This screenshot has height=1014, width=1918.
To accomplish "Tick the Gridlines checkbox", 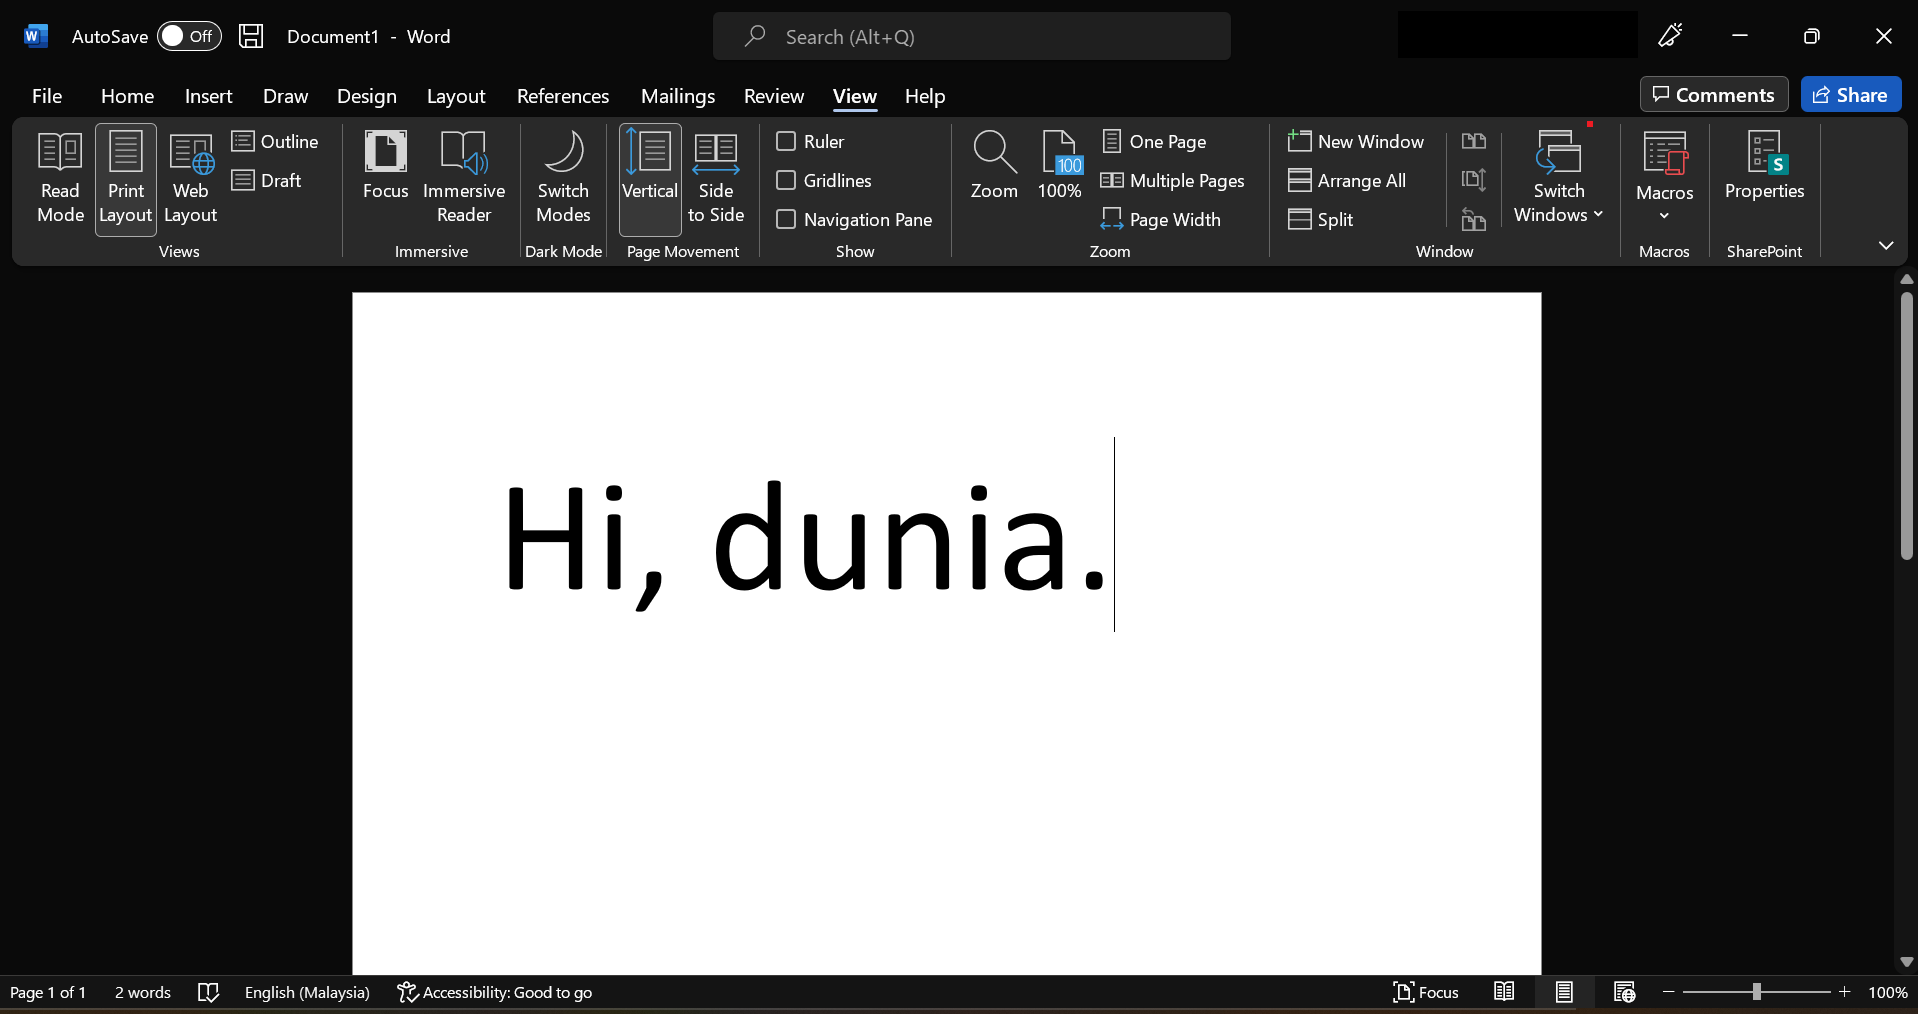I will tap(786, 180).
